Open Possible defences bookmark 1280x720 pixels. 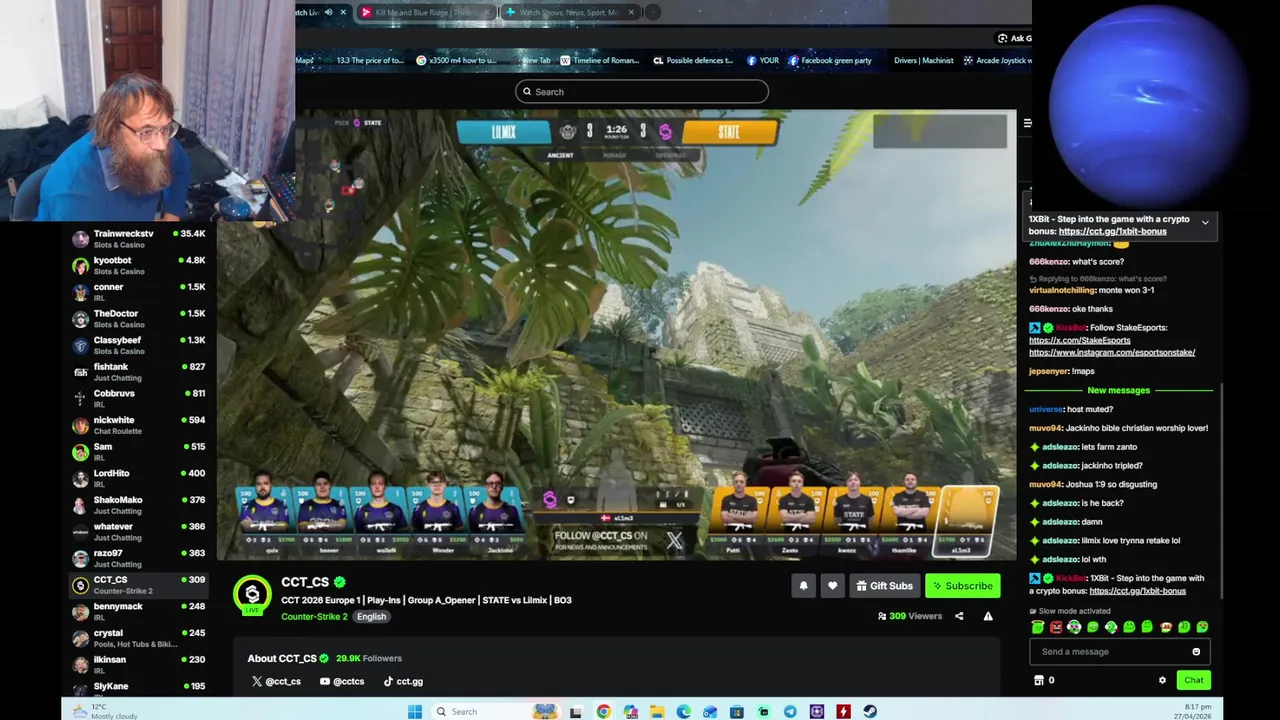692,60
